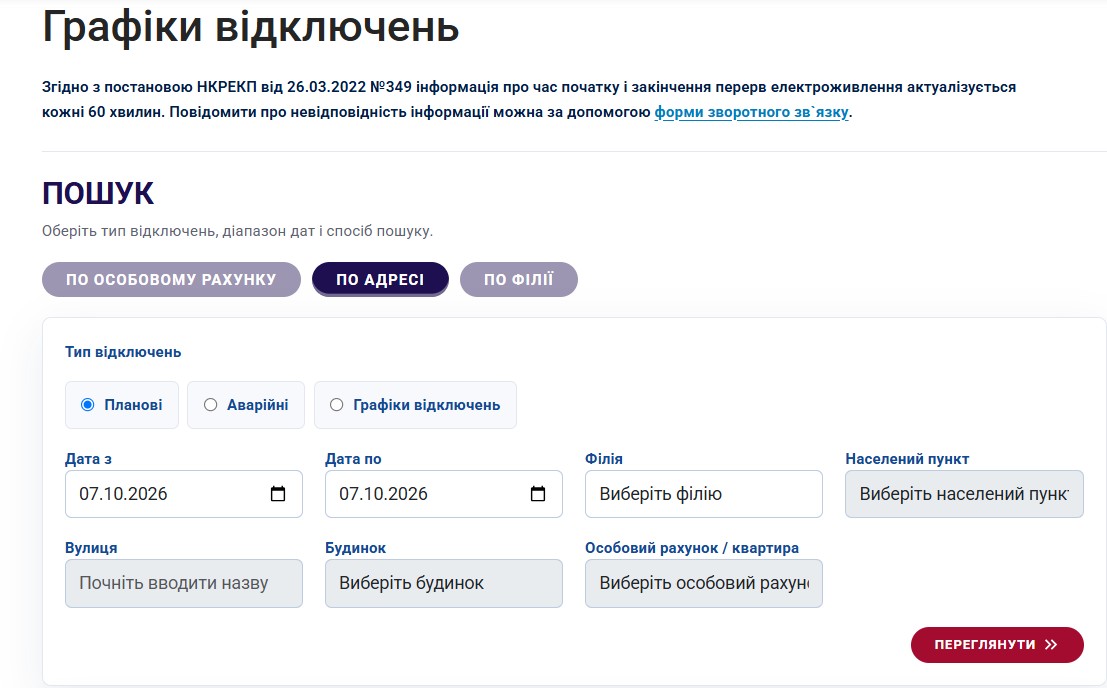
Task: Open the 'Виберіть будинок' dropdown
Action: coord(444,584)
